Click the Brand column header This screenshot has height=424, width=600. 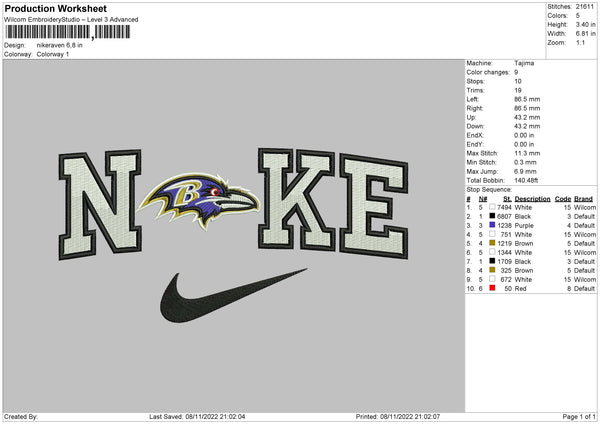[x=583, y=199]
